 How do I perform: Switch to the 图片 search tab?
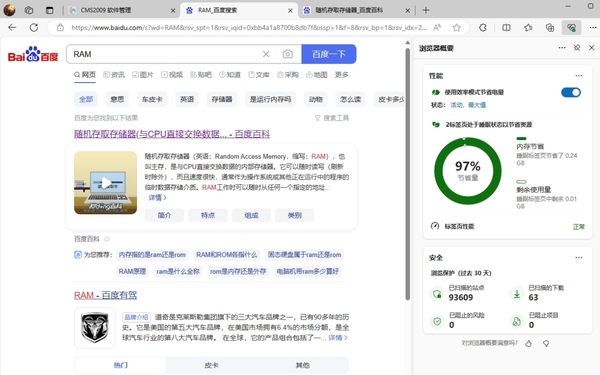143,75
